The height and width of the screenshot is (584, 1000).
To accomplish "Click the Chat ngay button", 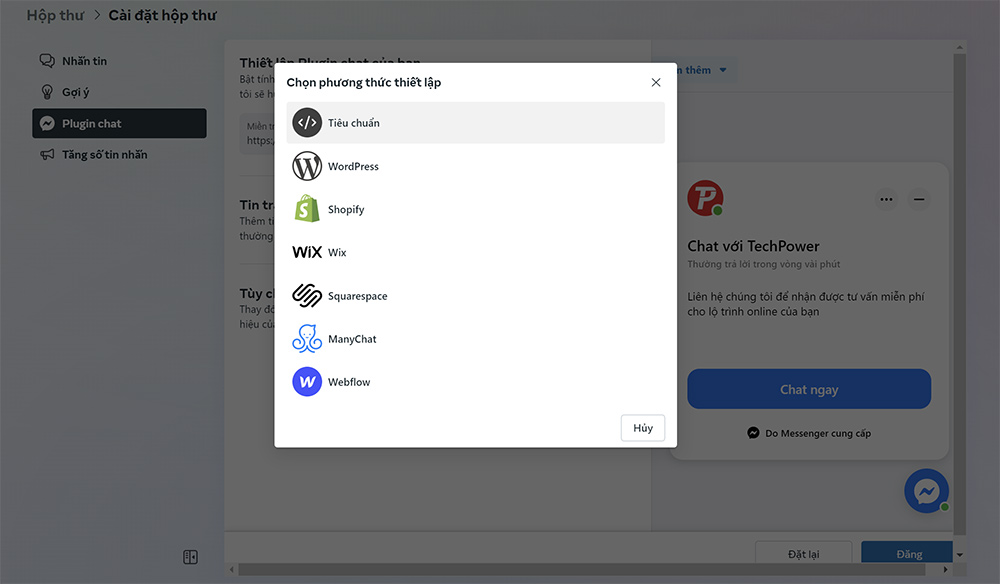I will point(808,389).
